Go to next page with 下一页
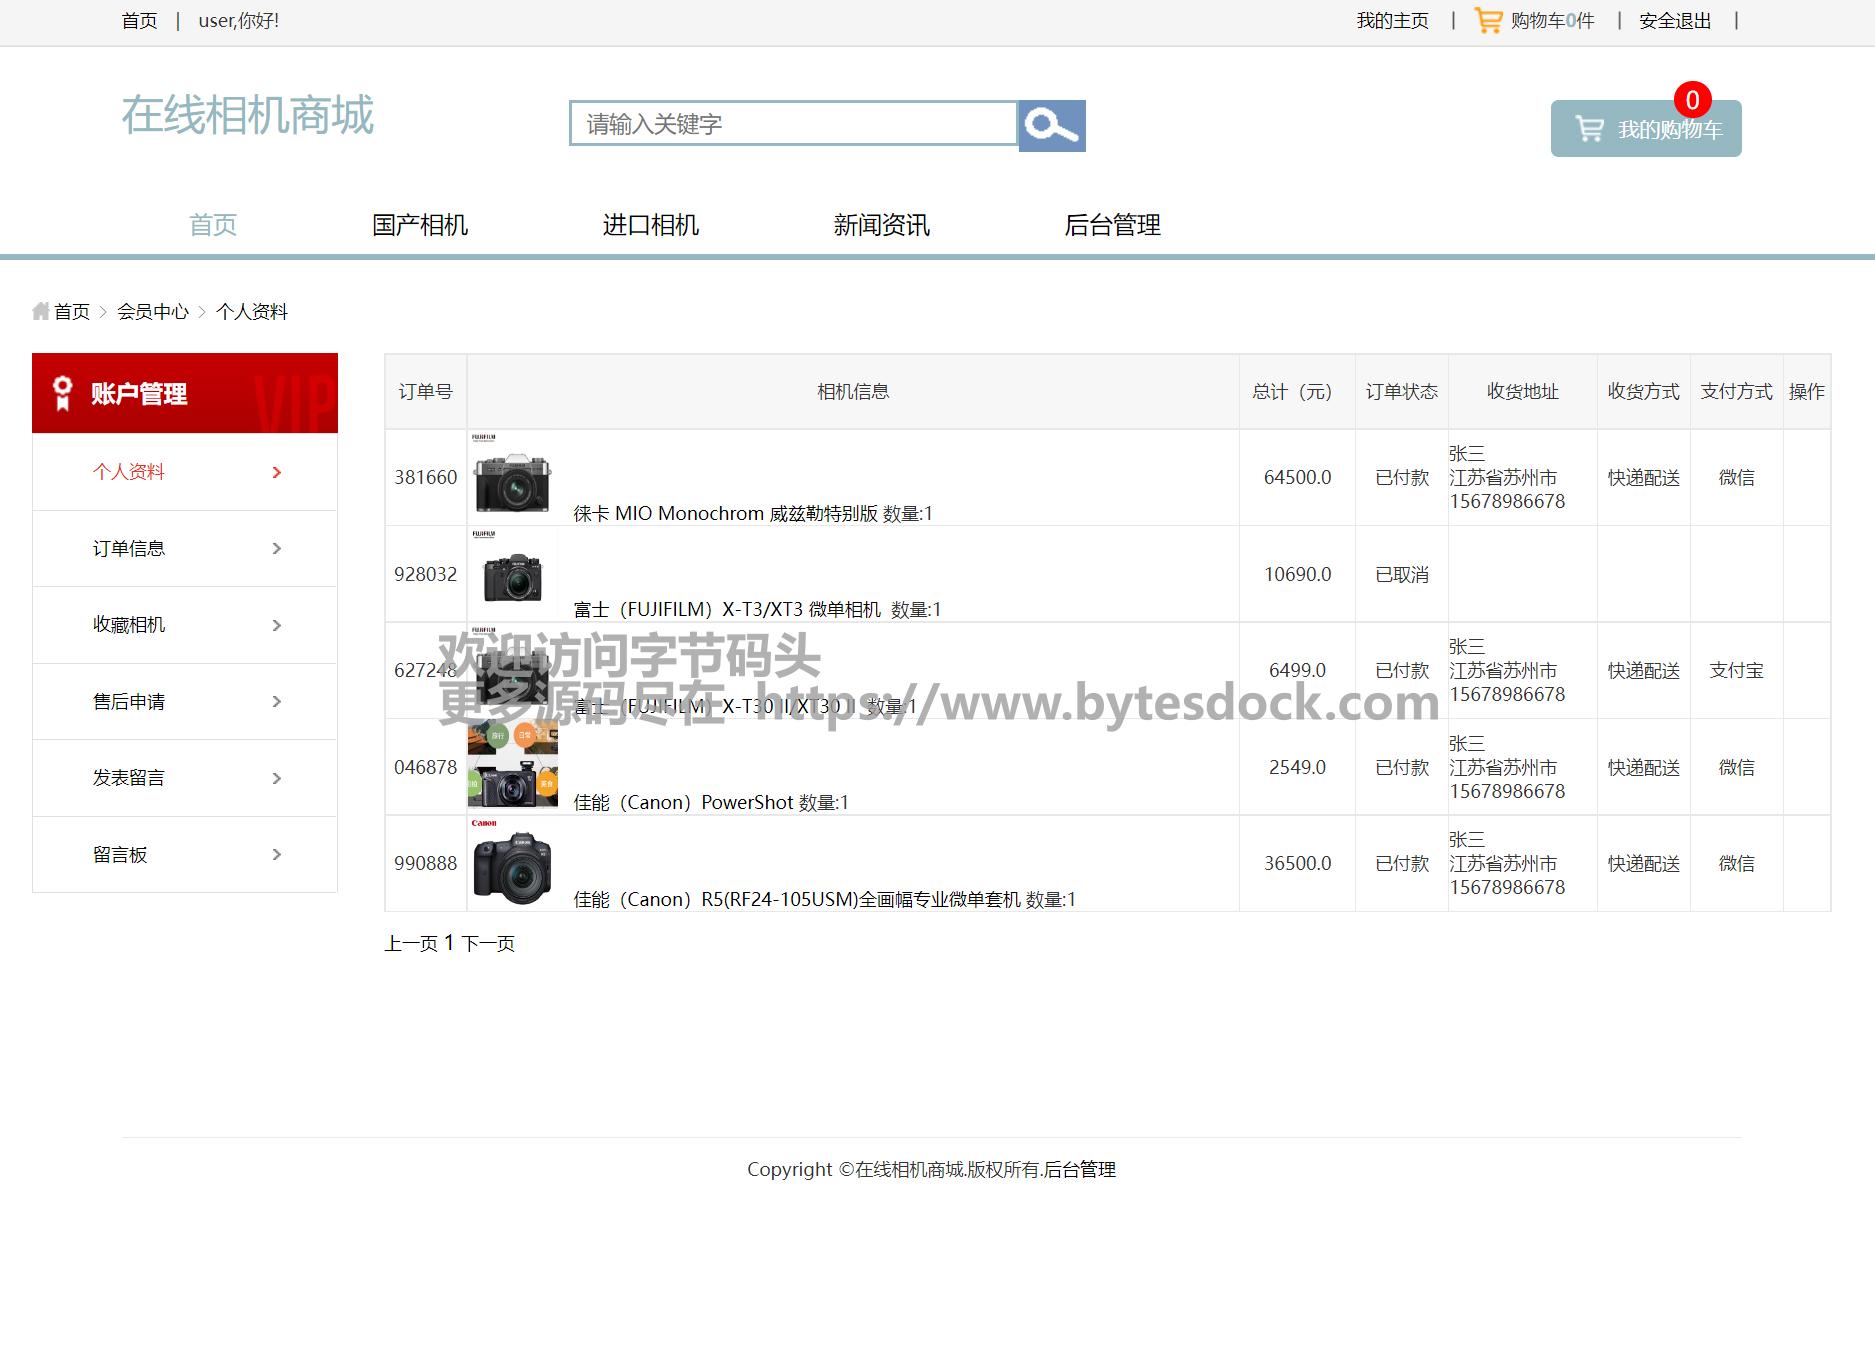1875x1357 pixels. pos(488,943)
